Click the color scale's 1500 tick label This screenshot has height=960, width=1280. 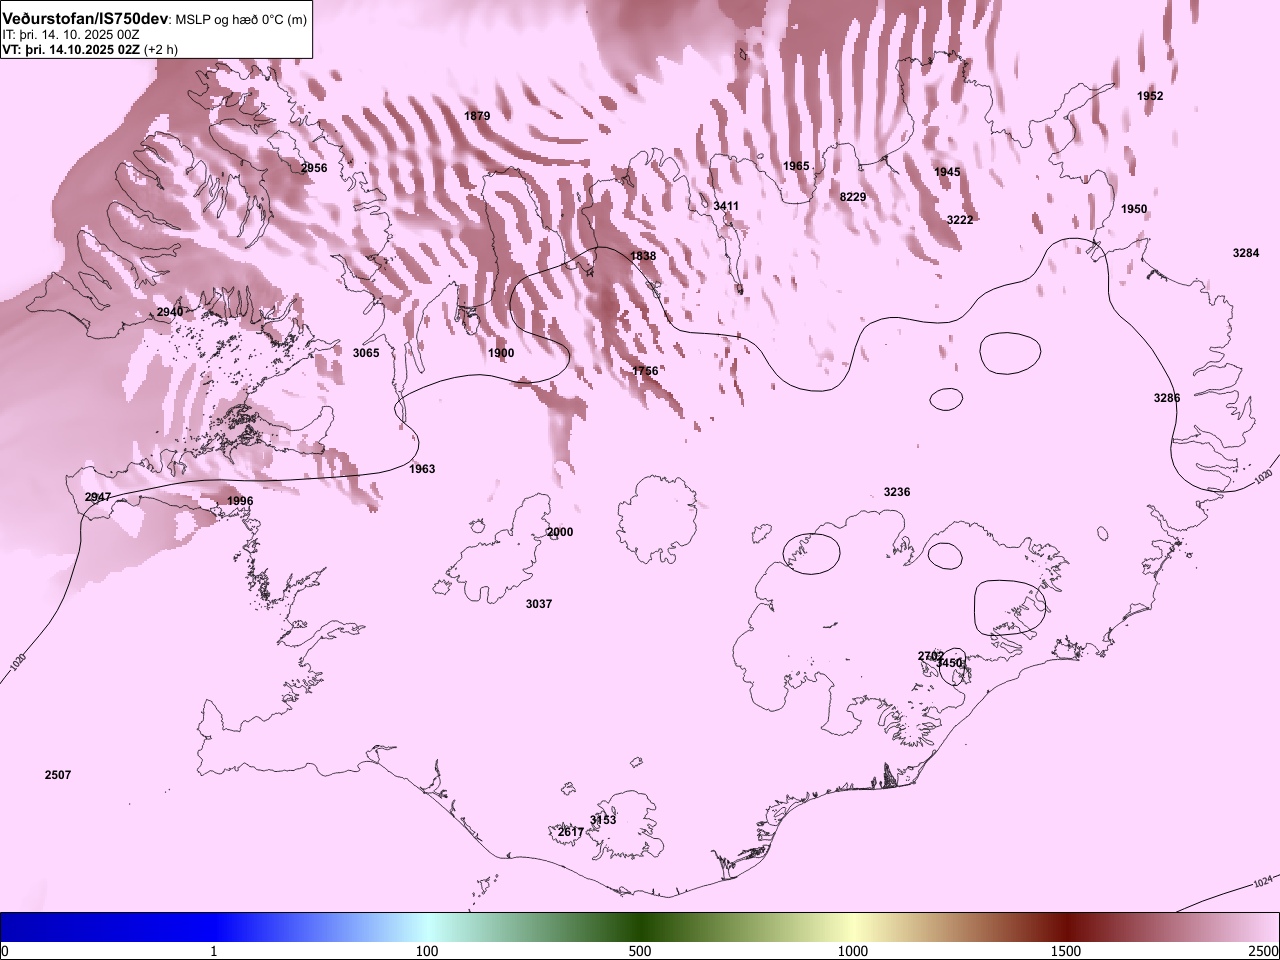pyautogui.click(x=1066, y=951)
